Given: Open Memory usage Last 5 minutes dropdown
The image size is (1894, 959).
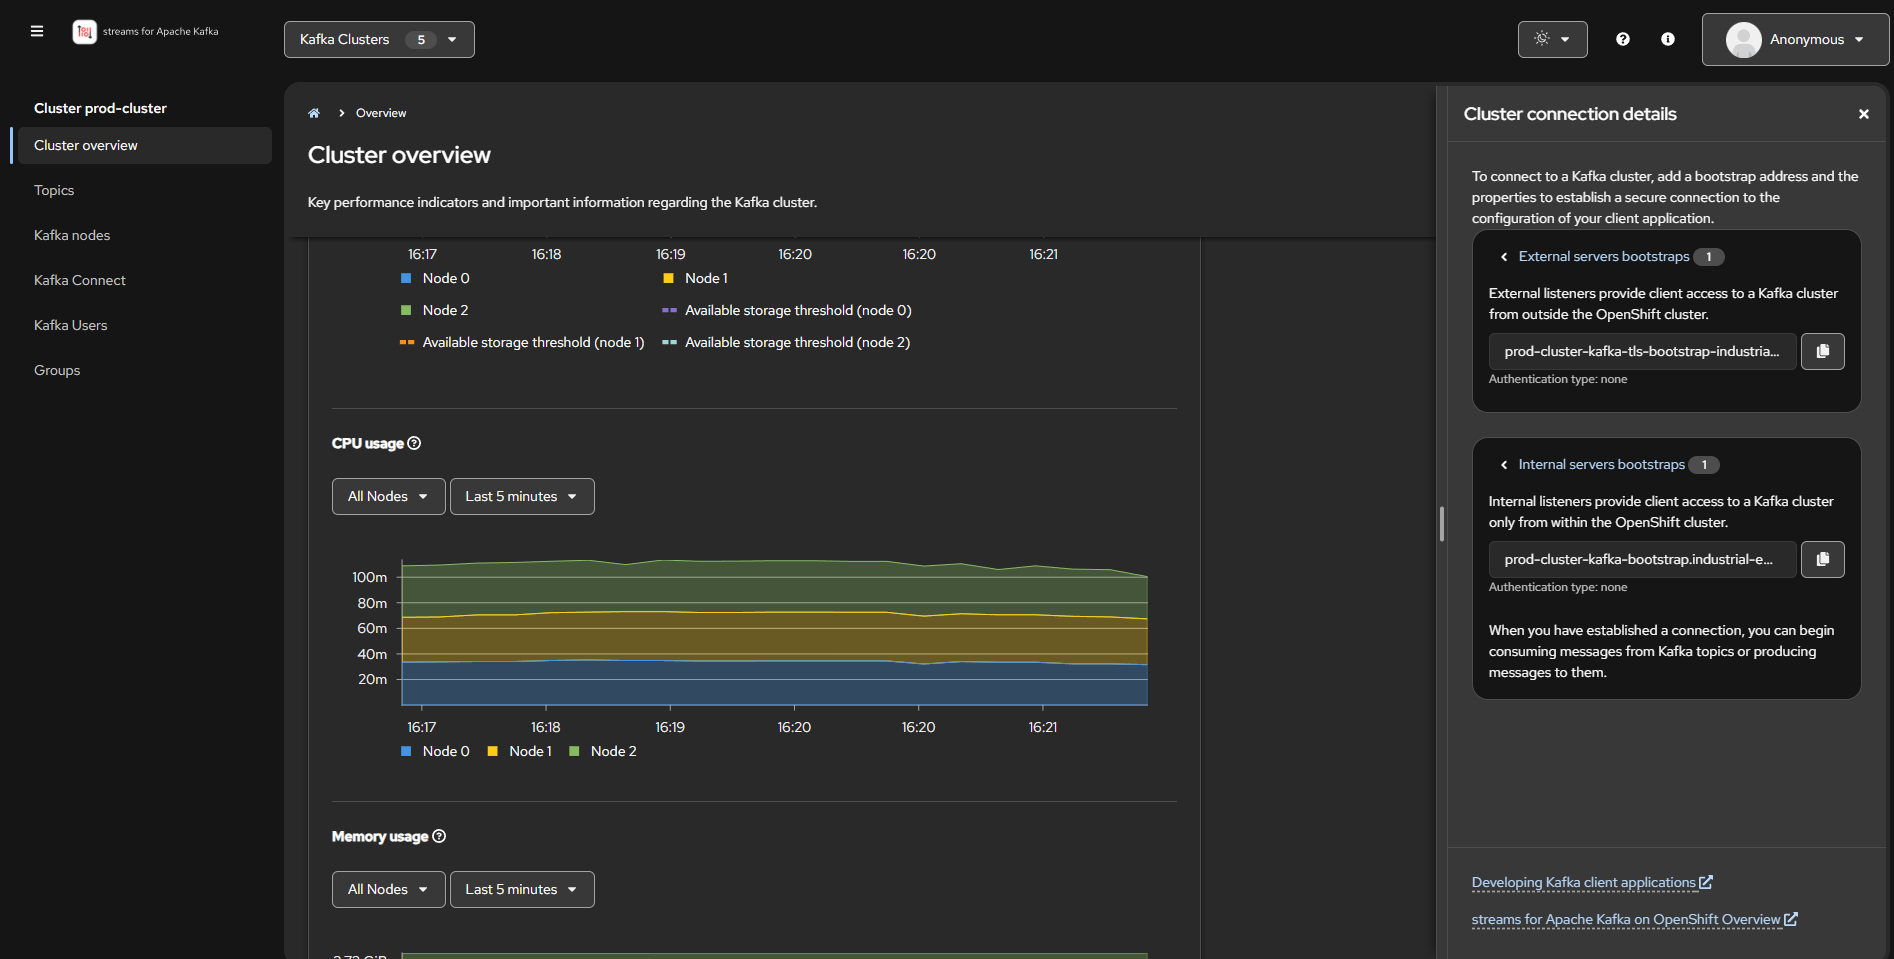Looking at the screenshot, I should coord(522,889).
